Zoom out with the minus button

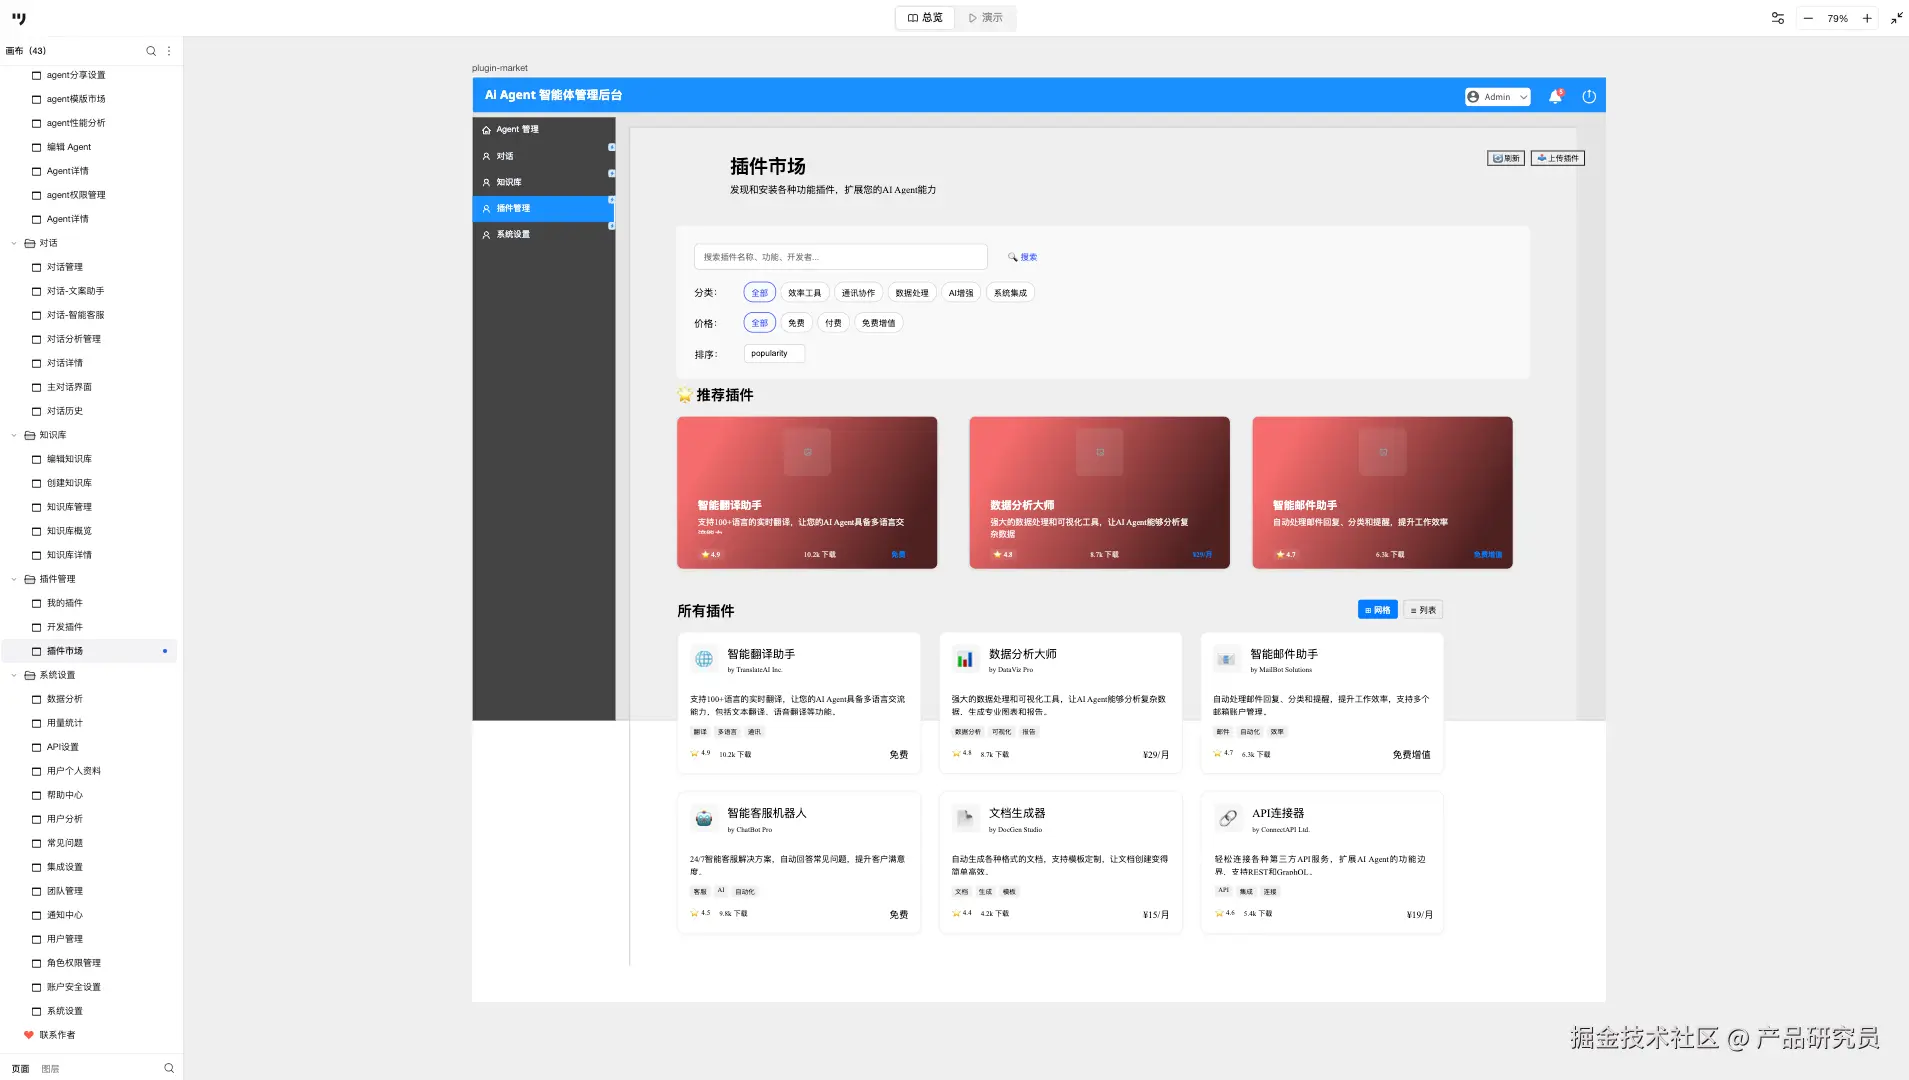coord(1808,18)
